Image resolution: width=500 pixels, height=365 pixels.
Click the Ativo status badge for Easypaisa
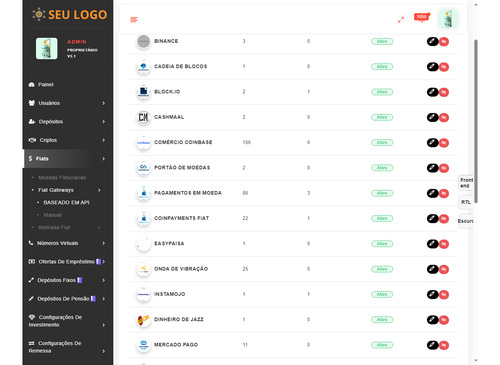tap(382, 244)
